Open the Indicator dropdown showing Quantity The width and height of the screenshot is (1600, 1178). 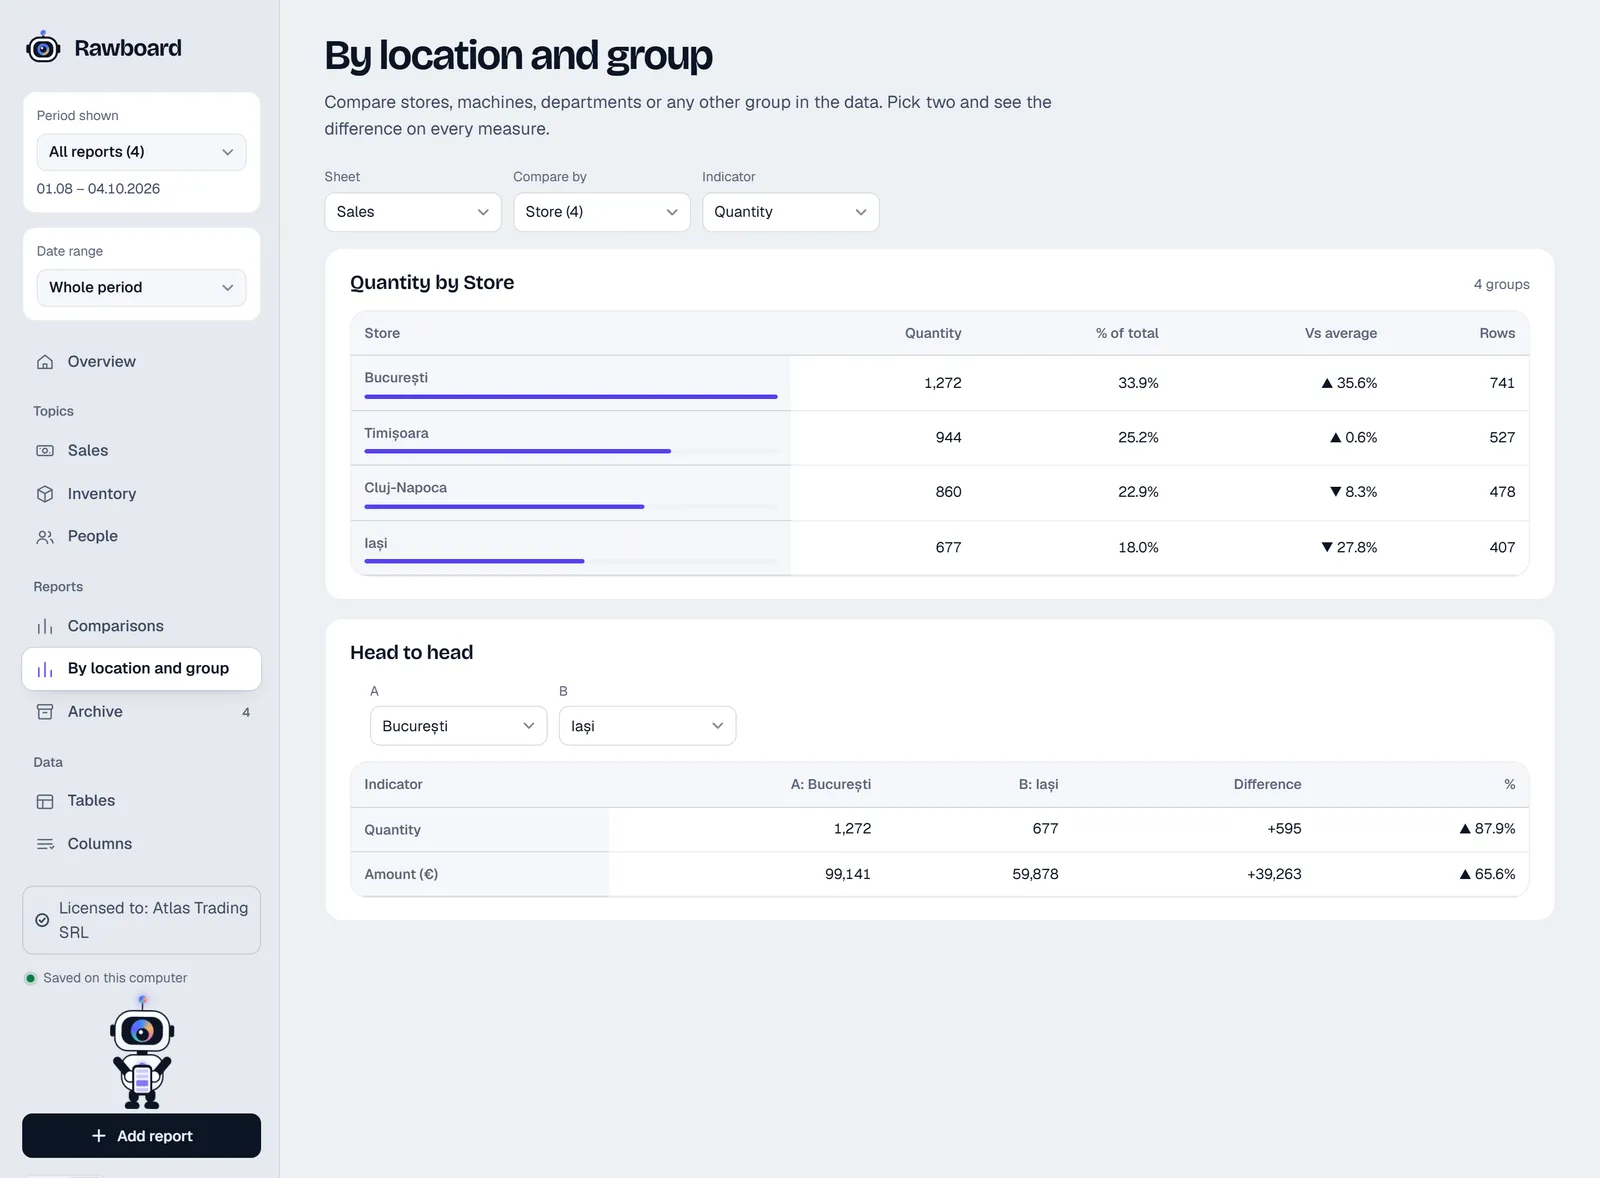[791, 212]
